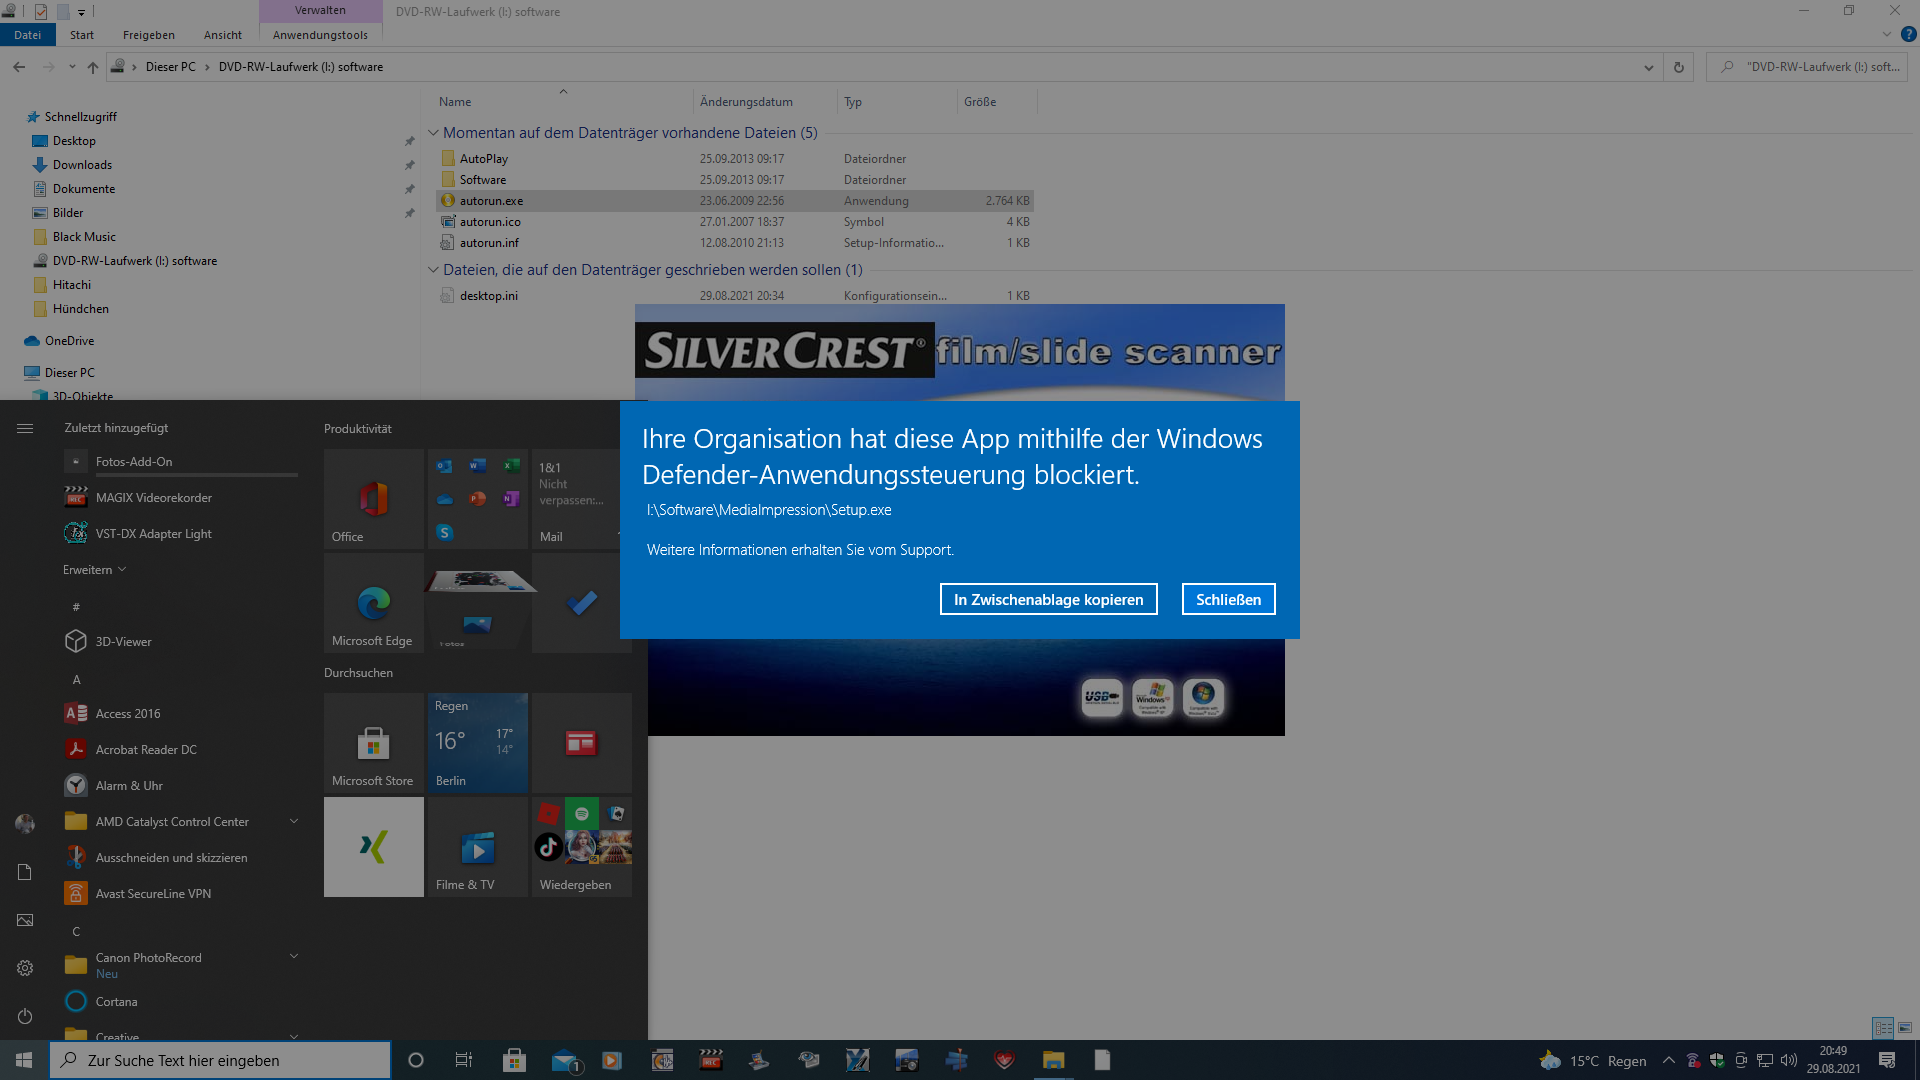This screenshot has width=1920, height=1080.
Task: Open the Black Music folder
Action: coord(84,237)
